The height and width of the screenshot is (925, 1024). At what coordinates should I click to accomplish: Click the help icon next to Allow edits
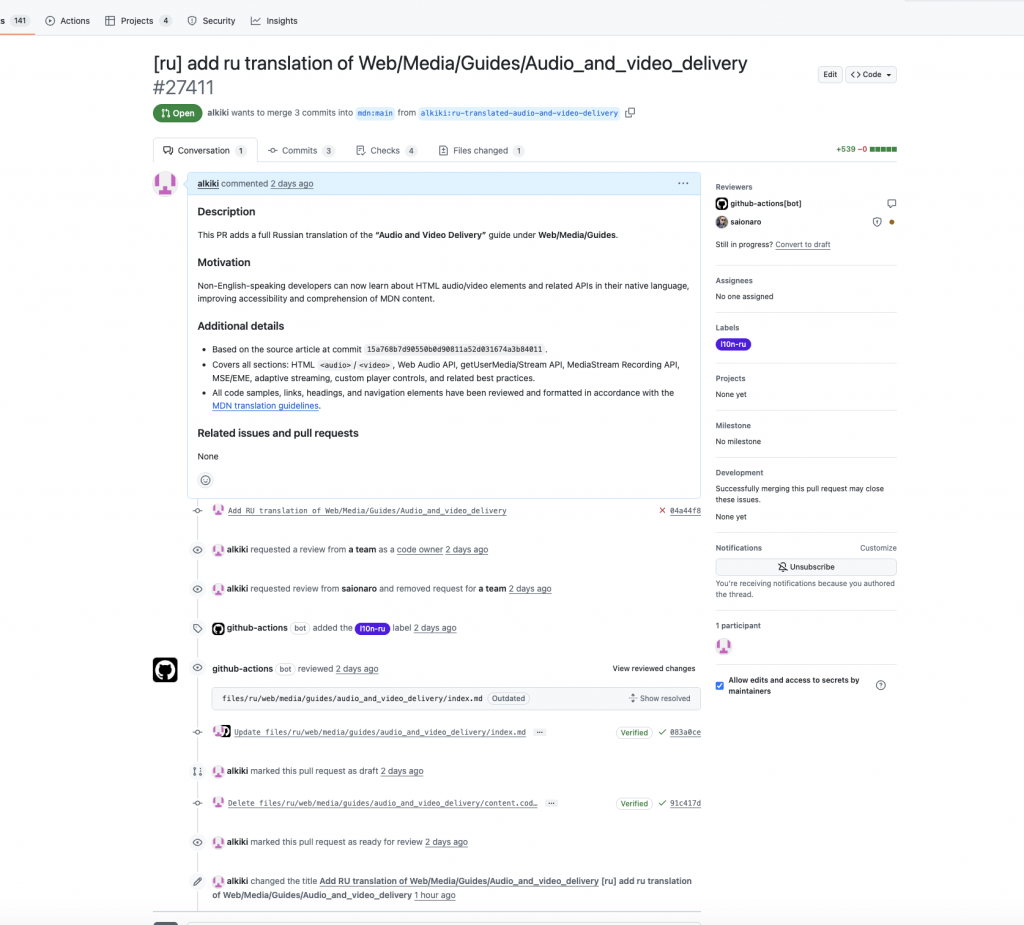881,685
